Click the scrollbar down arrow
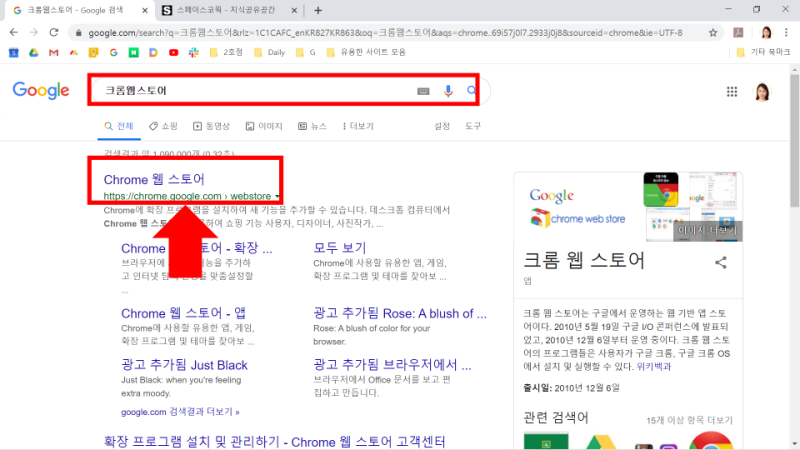 pos(794,443)
